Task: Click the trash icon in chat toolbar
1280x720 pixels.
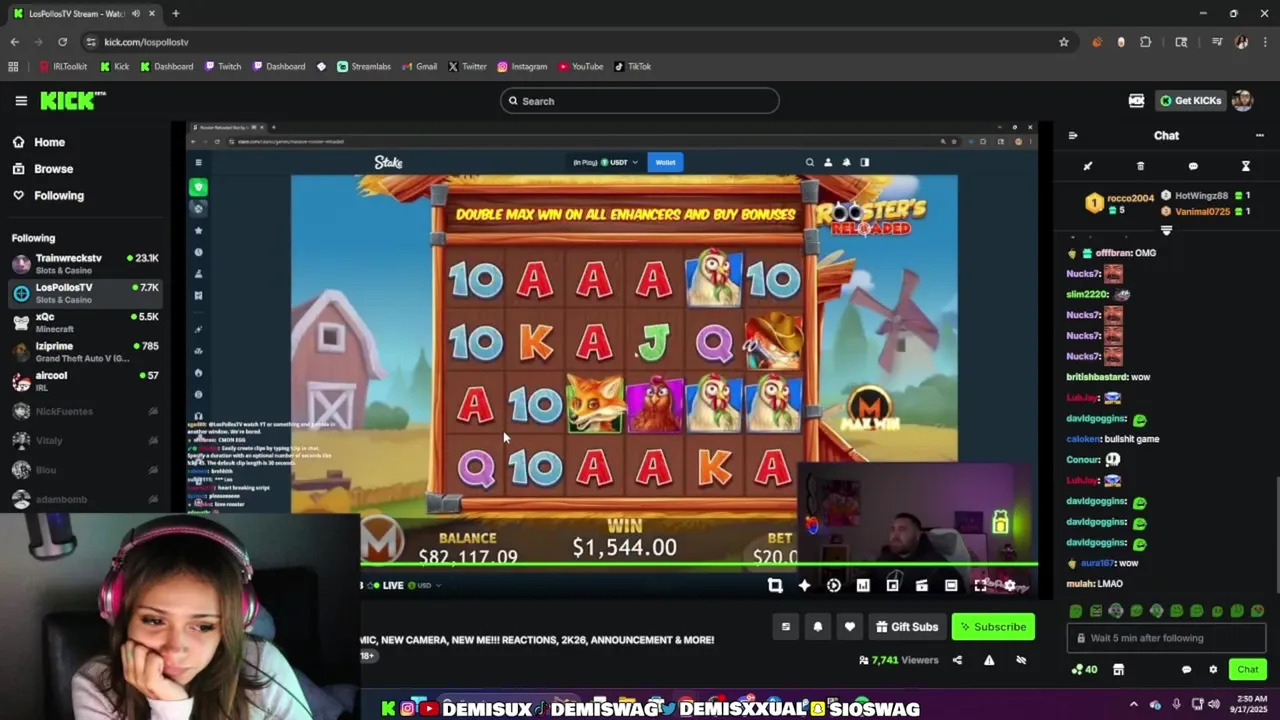Action: pos(1140,166)
